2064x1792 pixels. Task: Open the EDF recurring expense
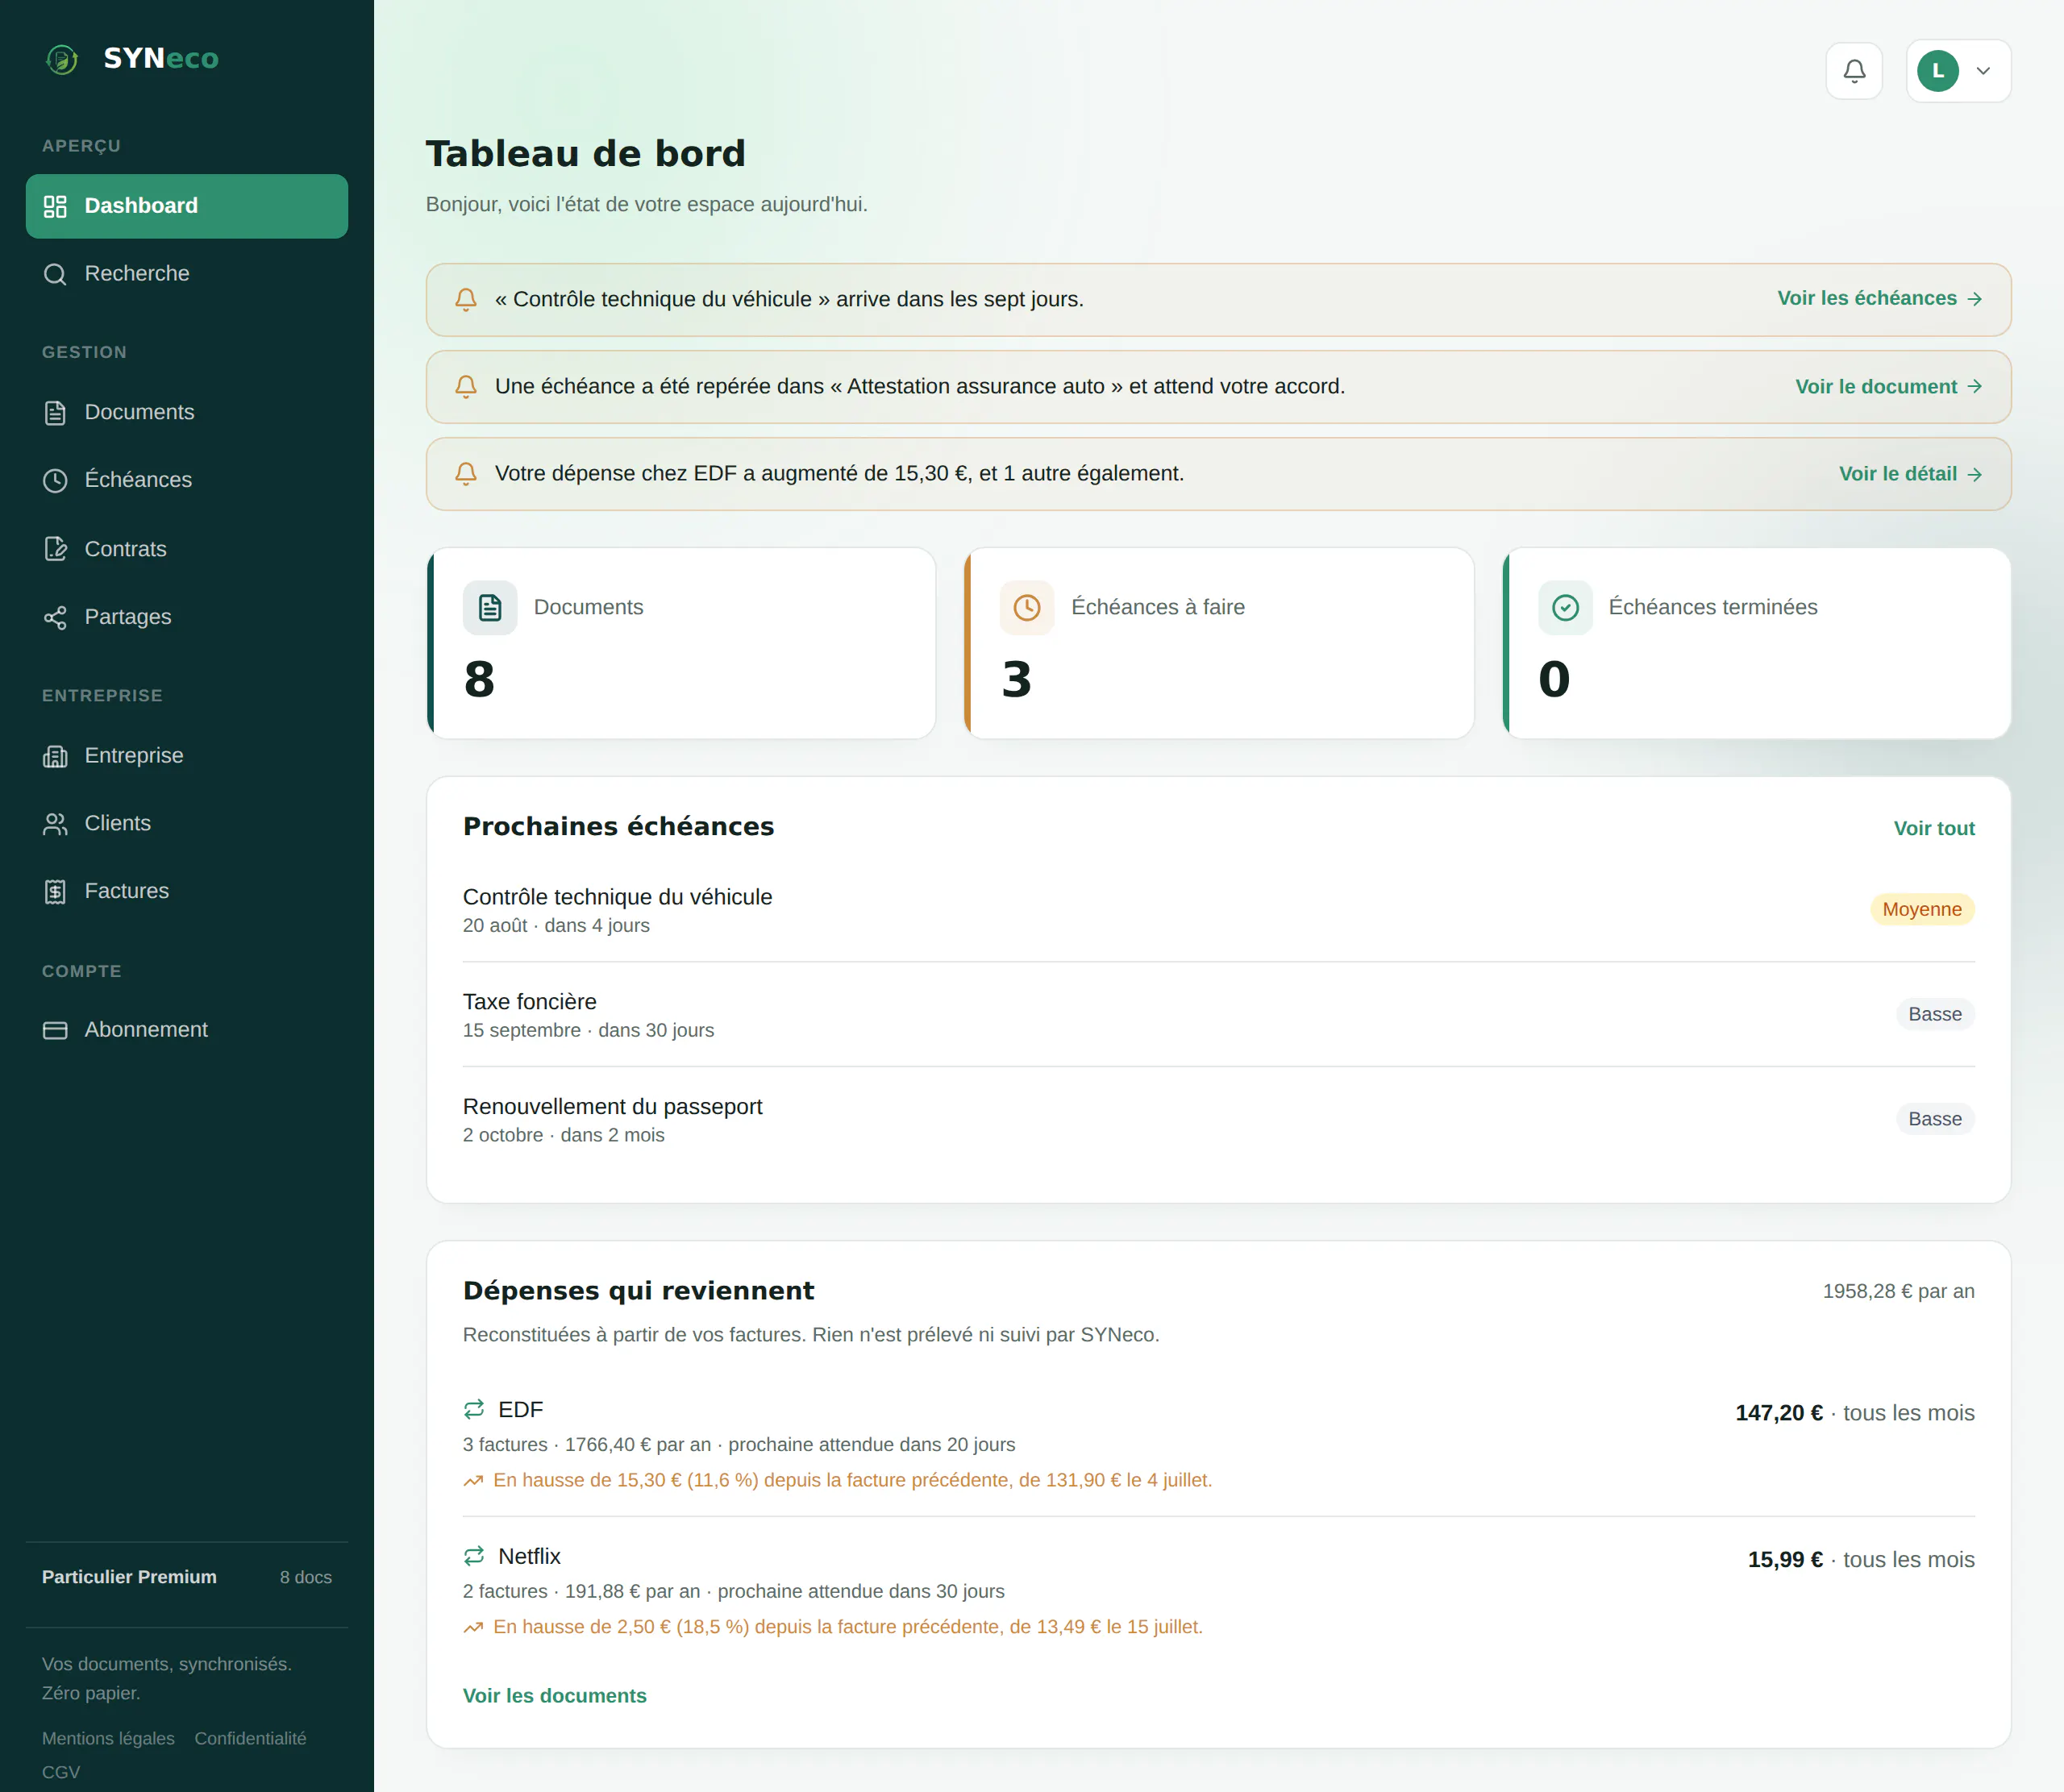(1218, 1444)
